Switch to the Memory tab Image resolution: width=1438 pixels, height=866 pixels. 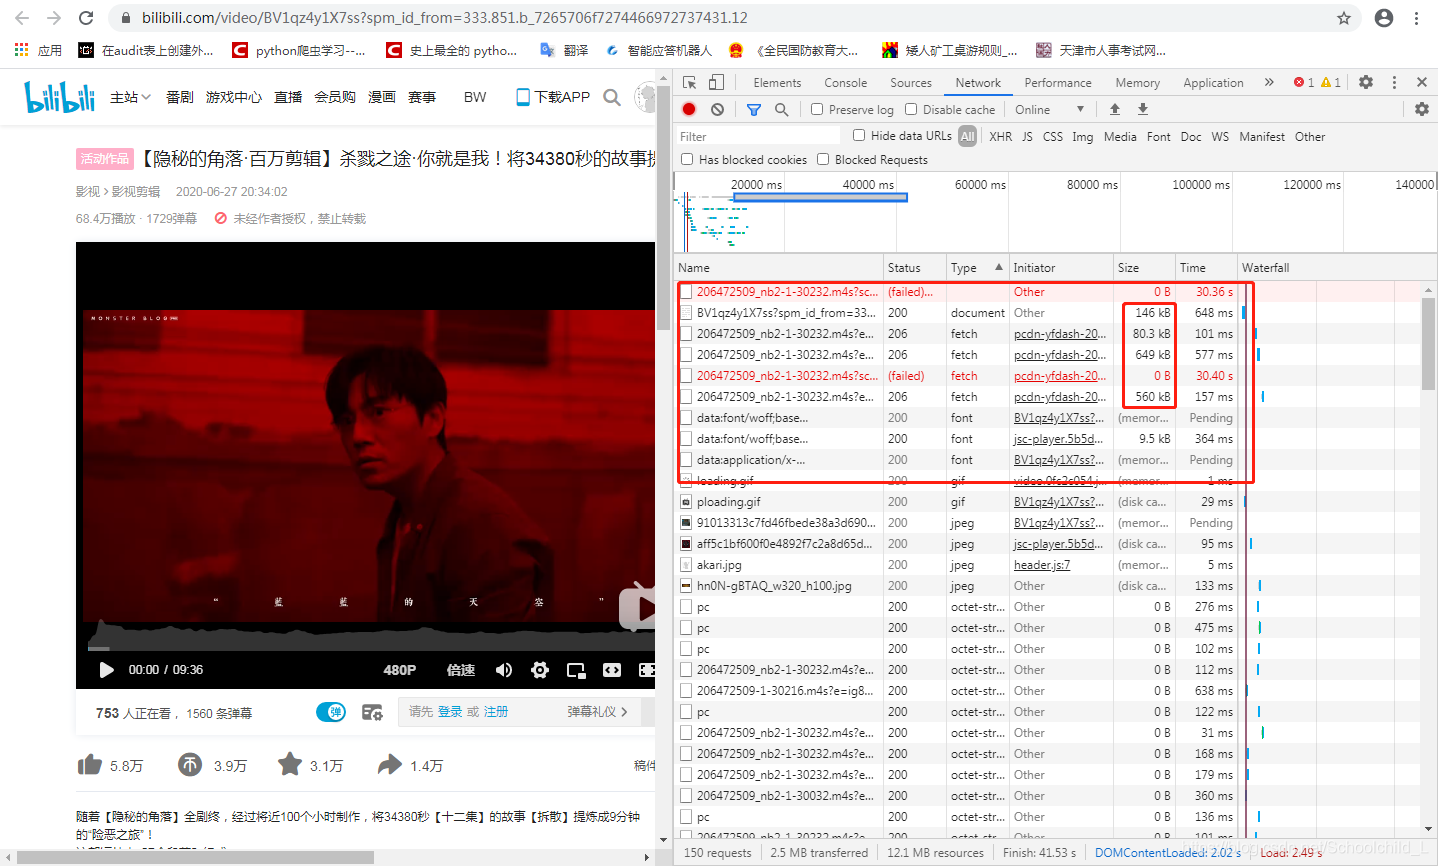click(x=1137, y=83)
